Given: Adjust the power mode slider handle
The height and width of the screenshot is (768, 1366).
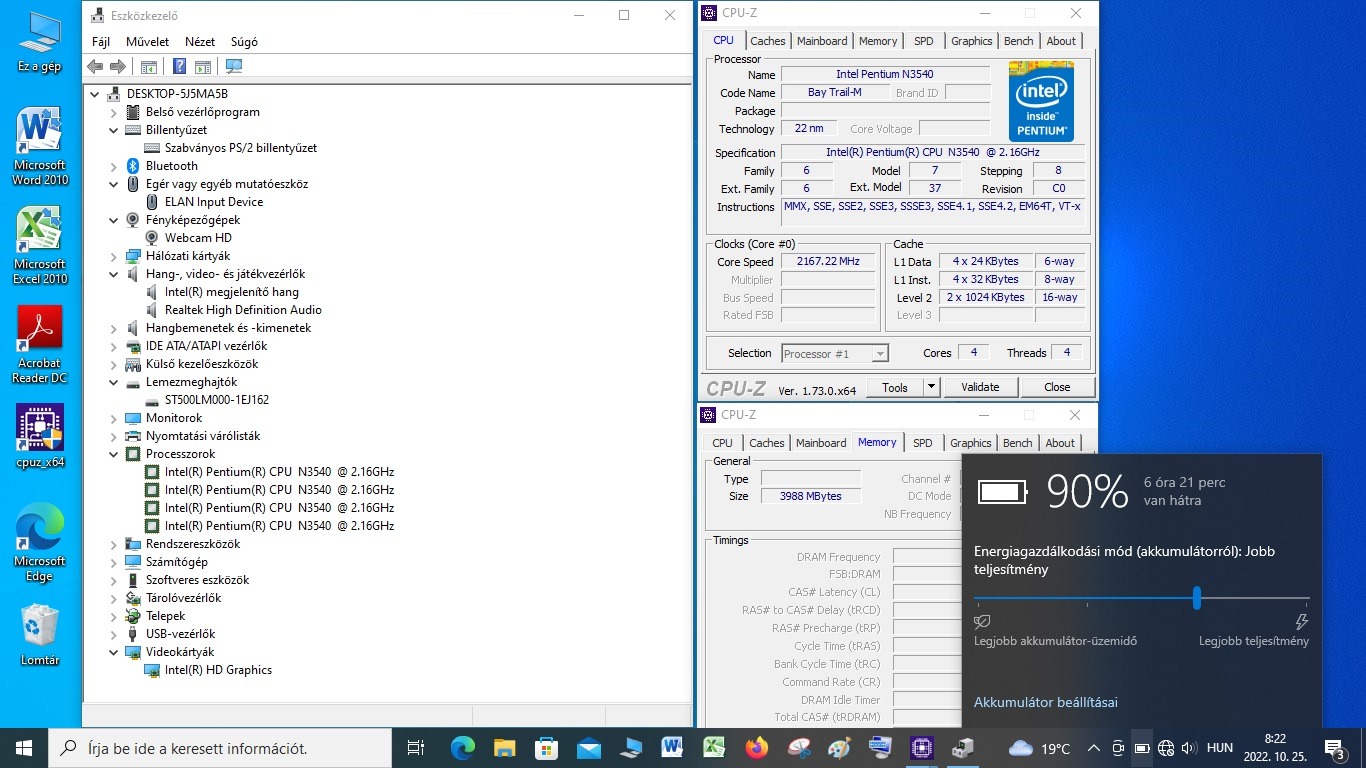Looking at the screenshot, I should pos(1197,598).
